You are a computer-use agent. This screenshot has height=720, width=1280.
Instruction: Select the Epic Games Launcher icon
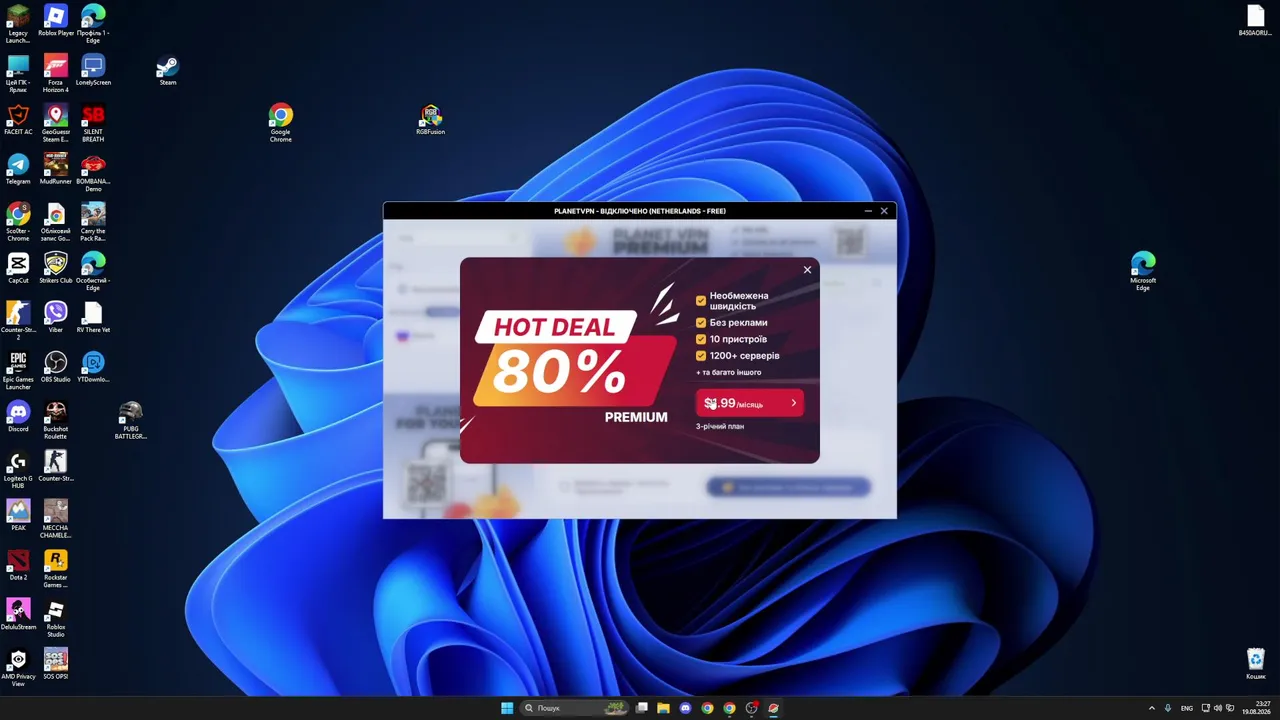(x=18, y=370)
